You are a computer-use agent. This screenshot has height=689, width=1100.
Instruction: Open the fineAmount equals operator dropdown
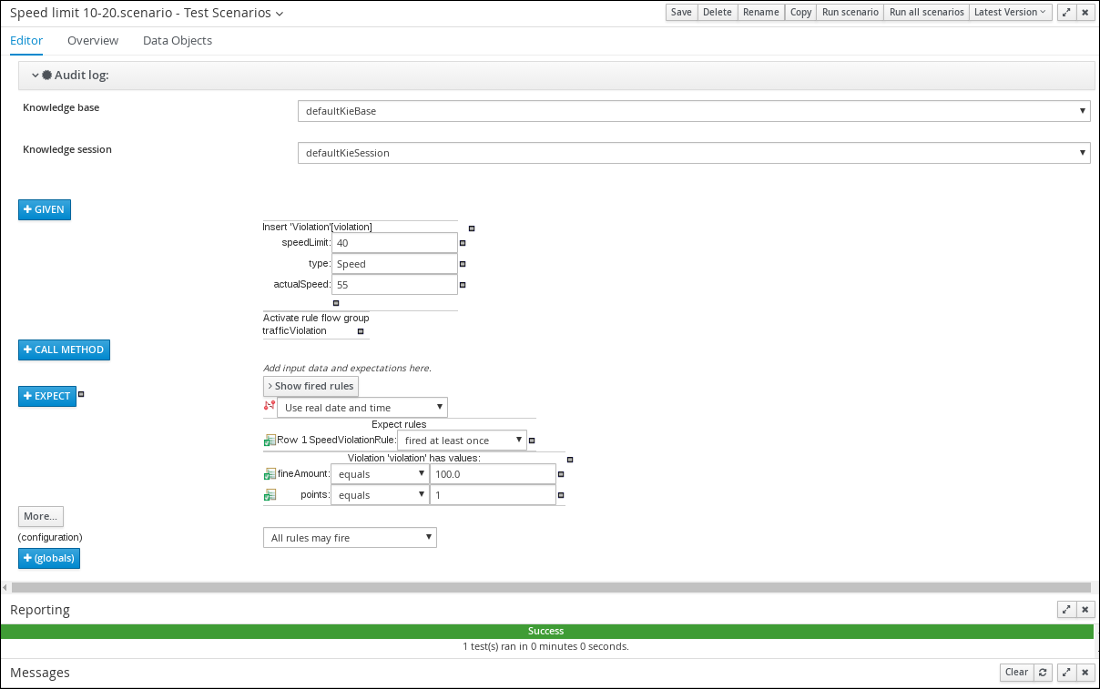coord(380,474)
